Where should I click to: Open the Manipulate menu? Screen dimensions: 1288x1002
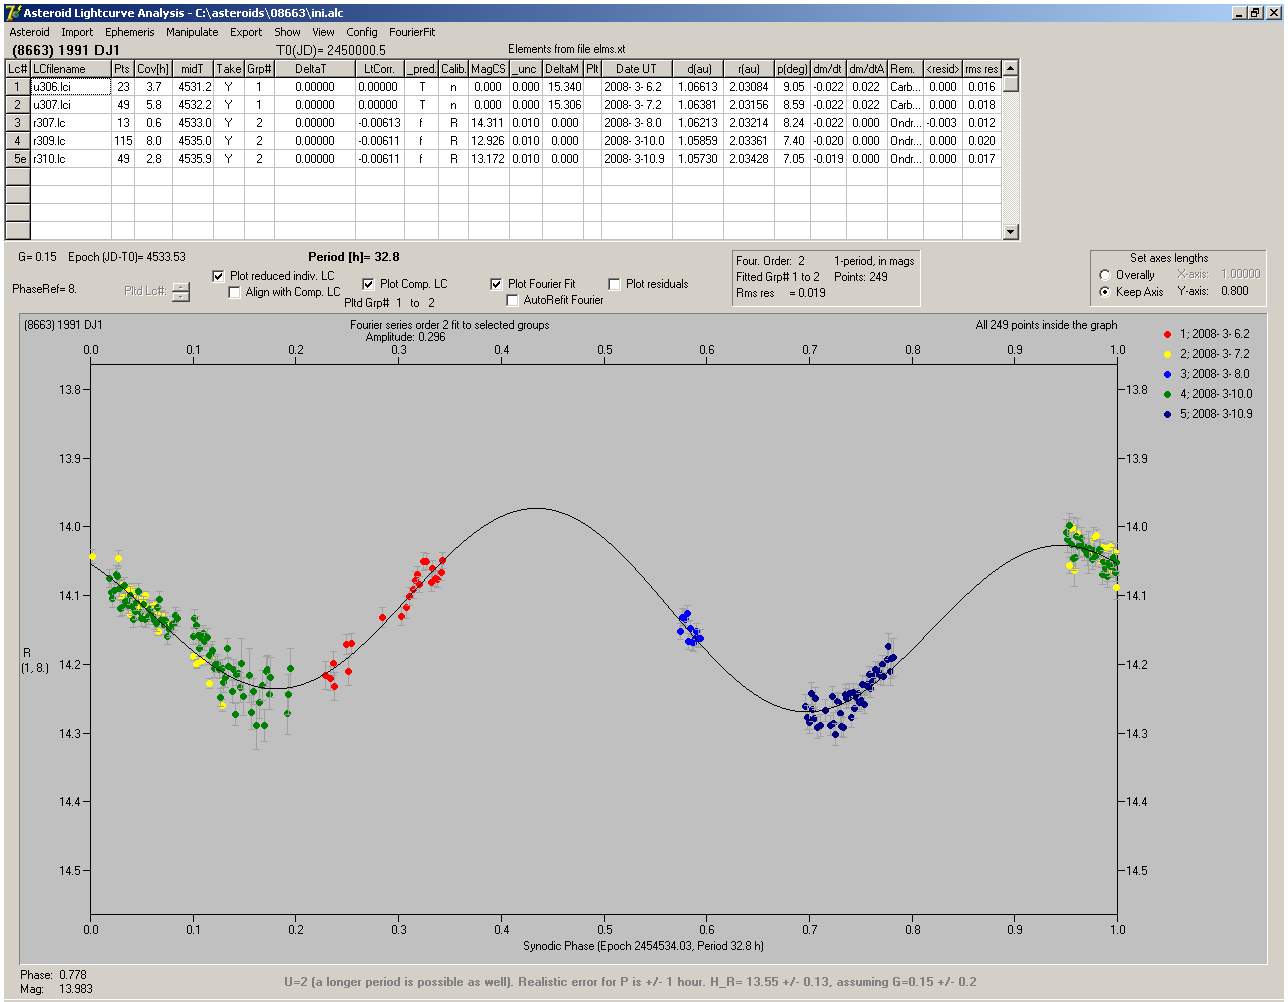coord(192,32)
